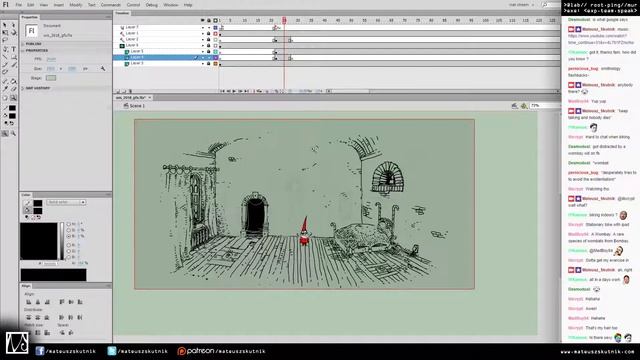Open the workspace switcher dropdown in top bar
Image resolution: width=640 pixels, height=360 pixels.
(x=521, y=5)
